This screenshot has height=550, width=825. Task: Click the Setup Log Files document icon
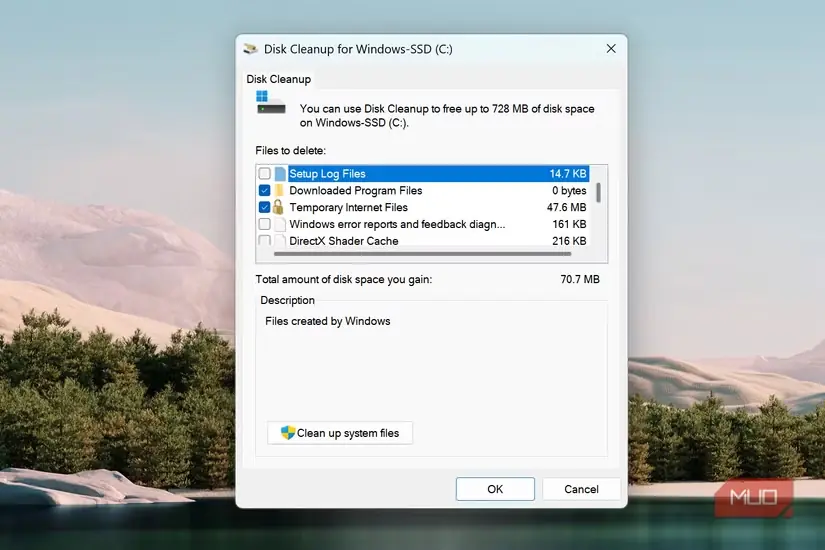280,173
